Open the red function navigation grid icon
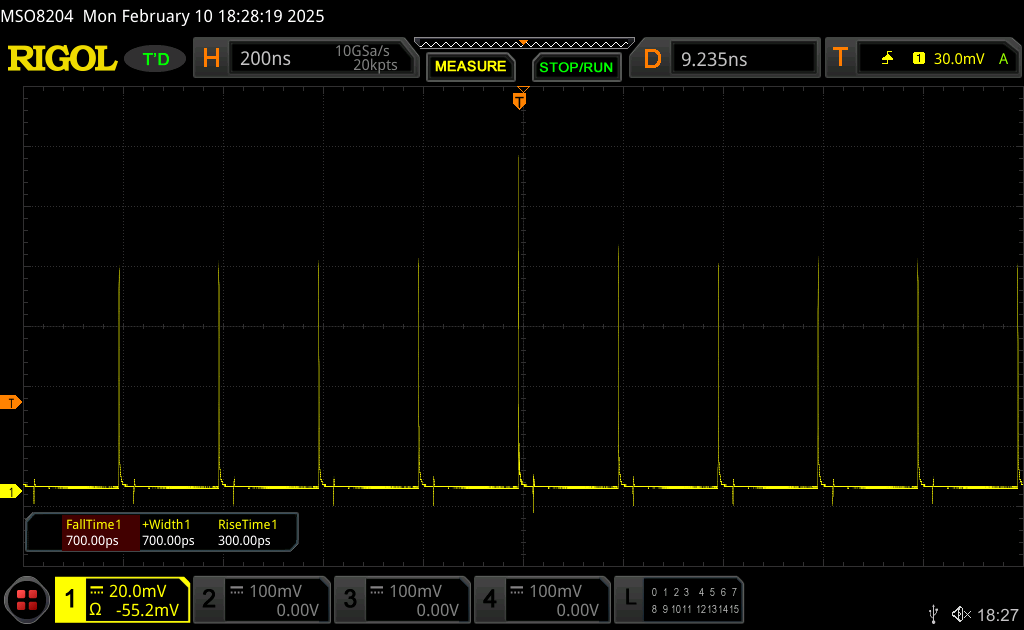 pos(27,600)
